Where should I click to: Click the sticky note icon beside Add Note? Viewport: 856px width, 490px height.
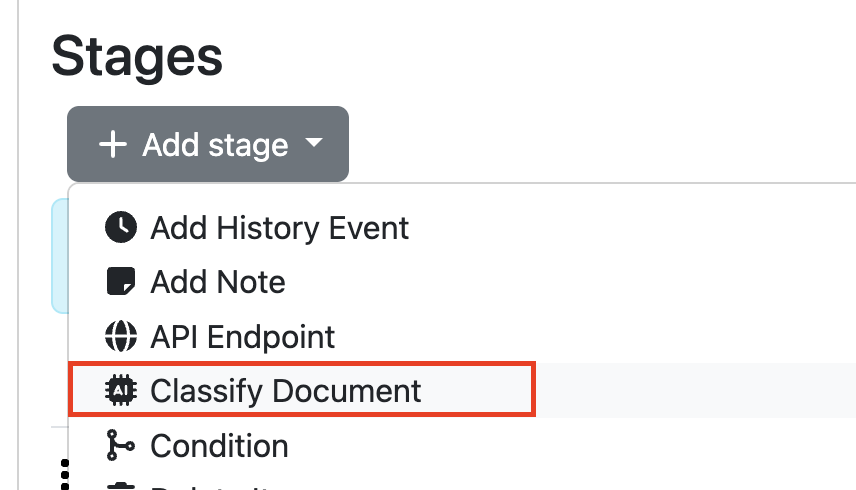coord(121,281)
